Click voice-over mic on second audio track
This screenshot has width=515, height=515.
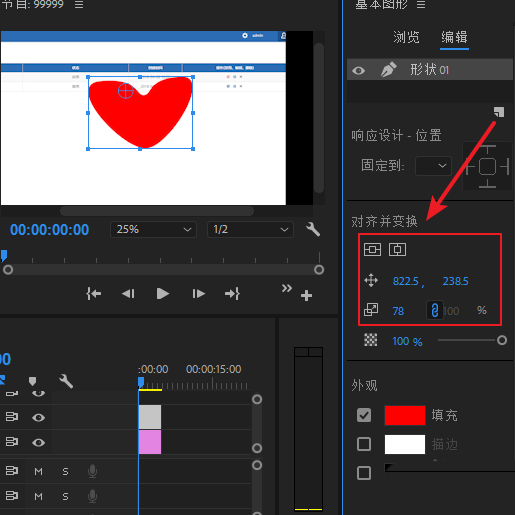(92, 496)
